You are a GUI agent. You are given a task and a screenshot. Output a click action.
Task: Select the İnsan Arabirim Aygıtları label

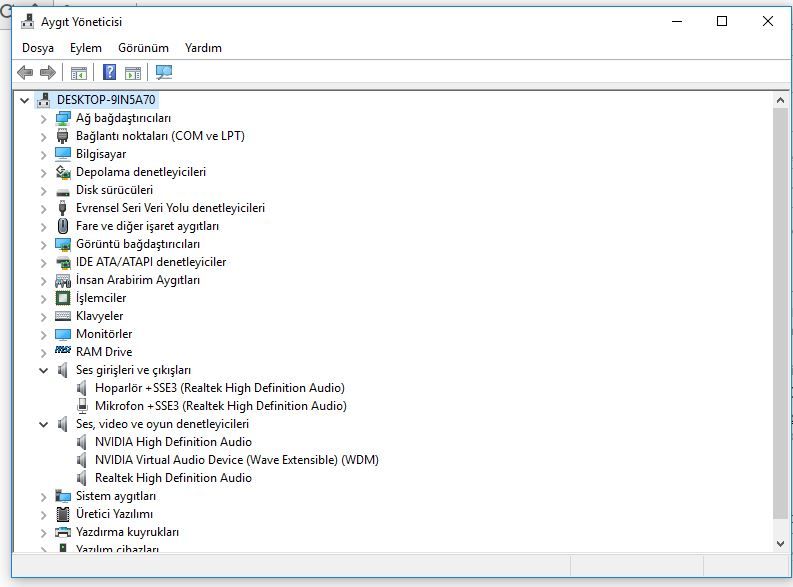(138, 280)
